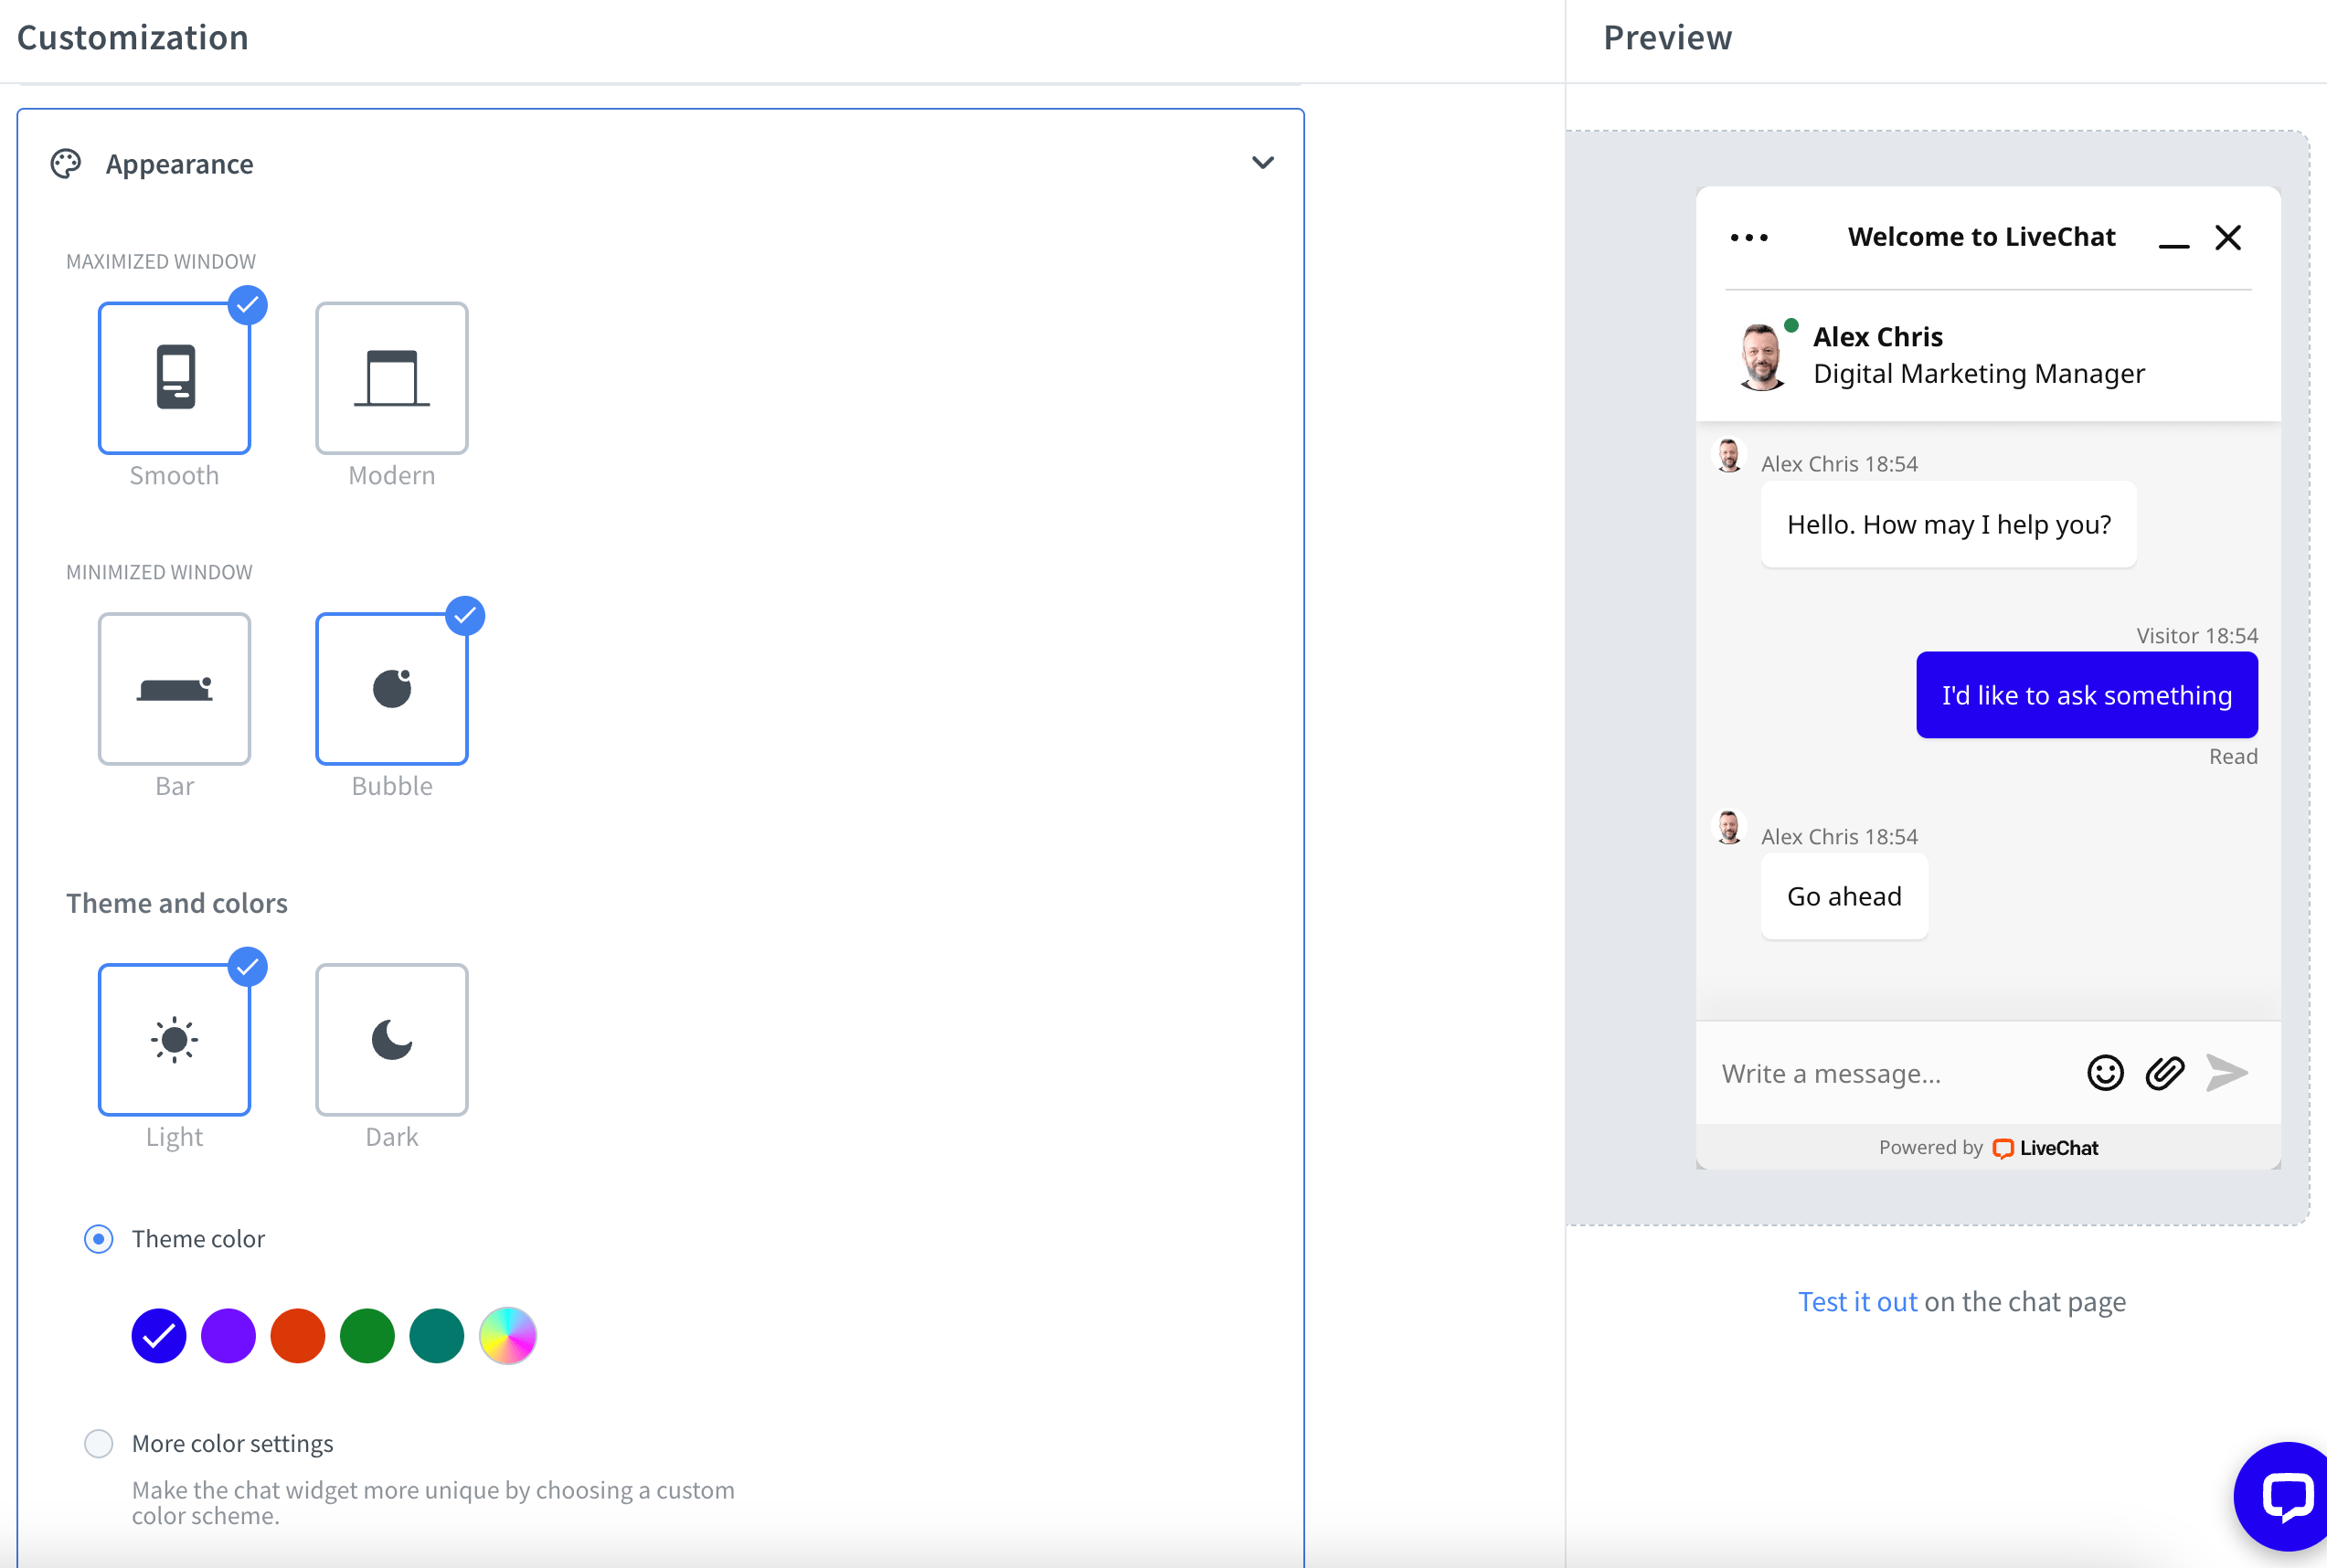Select the Light theme
This screenshot has width=2327, height=1568.
[174, 1040]
